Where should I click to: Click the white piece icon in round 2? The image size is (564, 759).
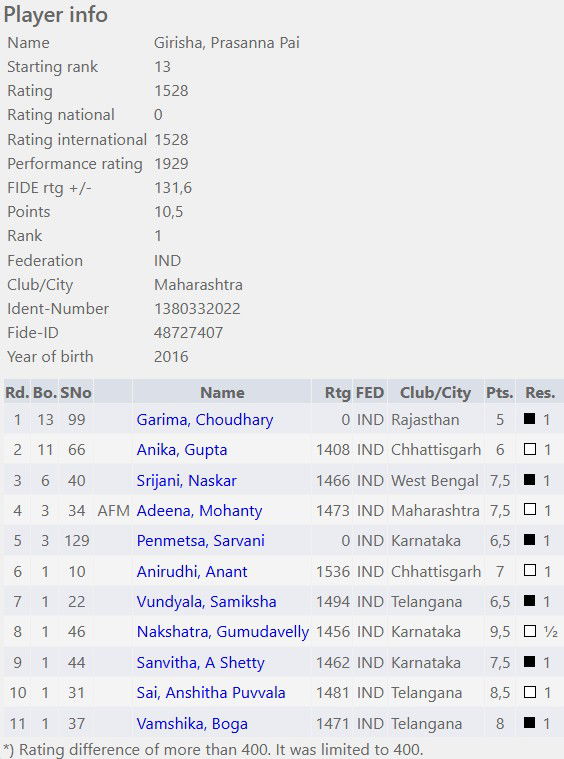pos(530,449)
